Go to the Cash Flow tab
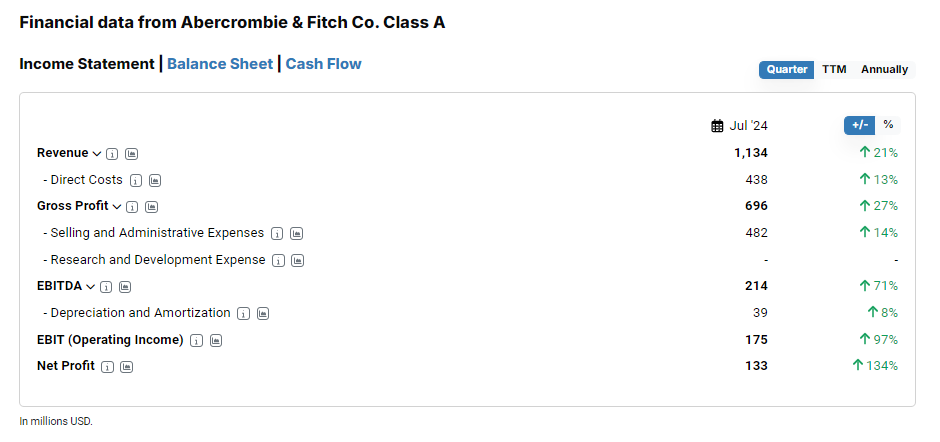 [324, 64]
